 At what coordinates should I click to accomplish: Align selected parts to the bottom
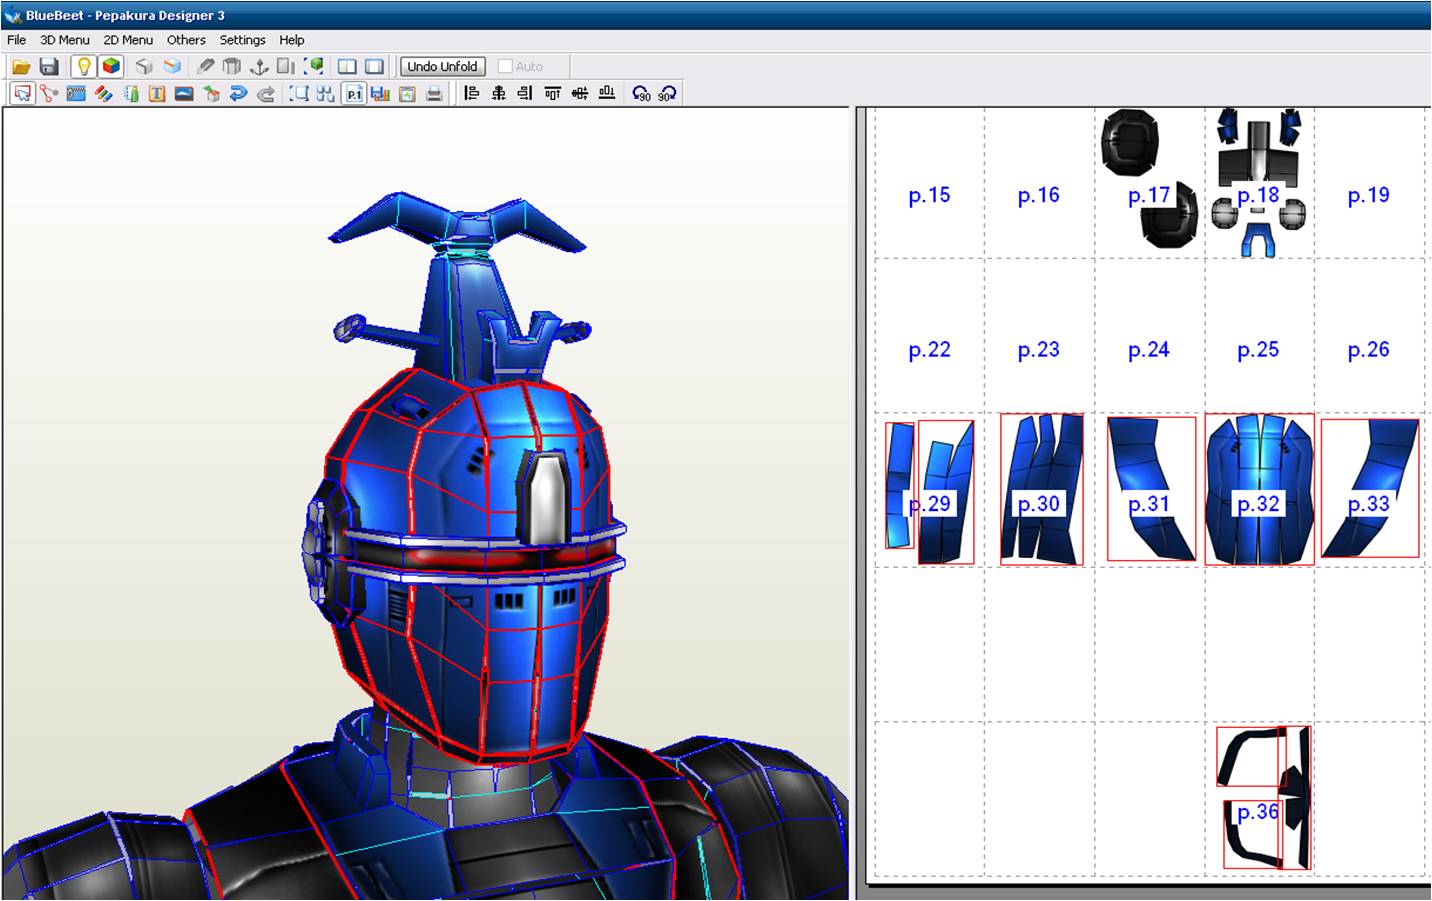coord(606,94)
